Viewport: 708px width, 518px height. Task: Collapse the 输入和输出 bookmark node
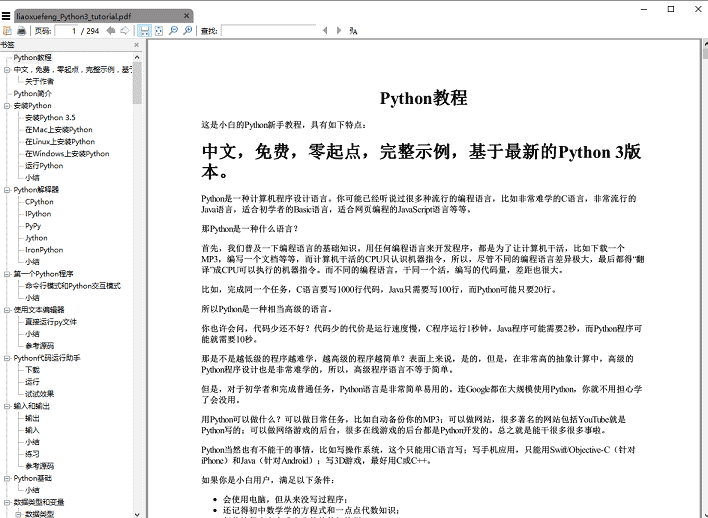click(x=7, y=406)
